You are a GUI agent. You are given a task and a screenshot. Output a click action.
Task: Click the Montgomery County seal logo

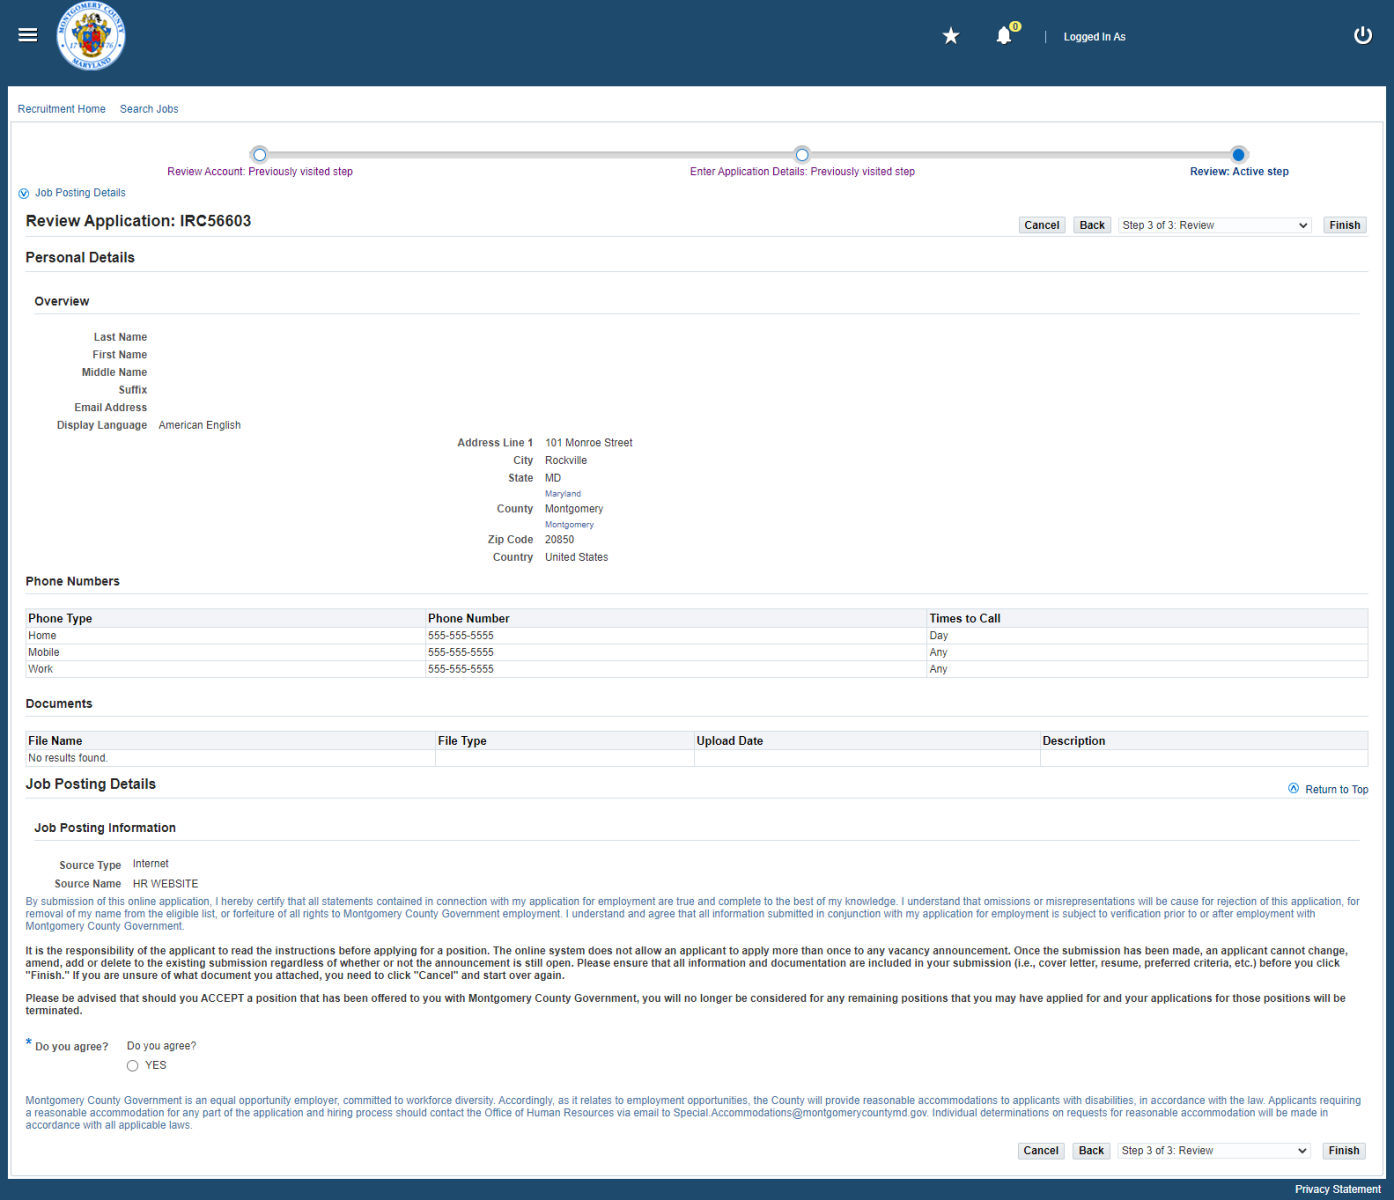click(91, 37)
